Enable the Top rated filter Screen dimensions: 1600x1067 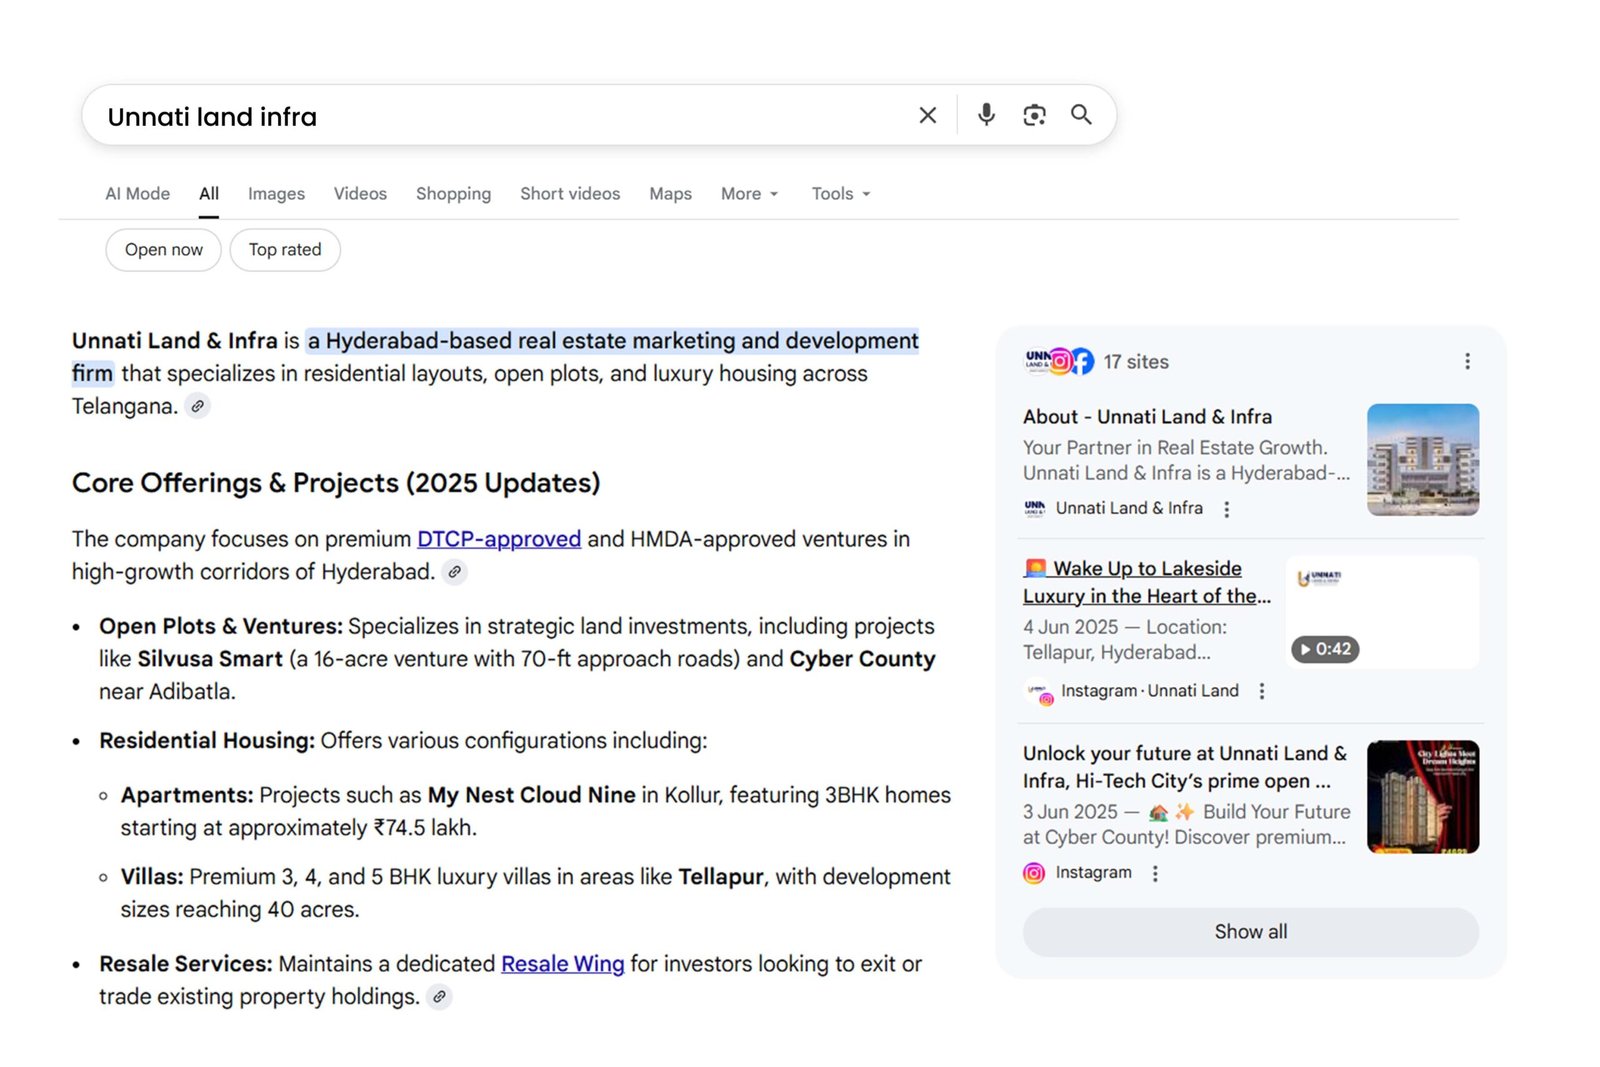[285, 249]
